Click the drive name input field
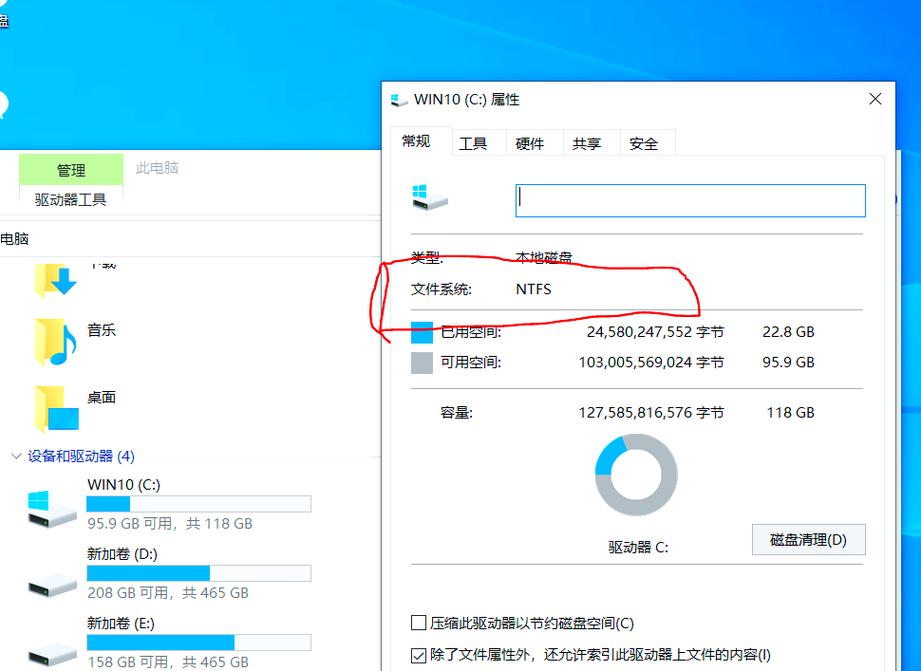 (x=690, y=200)
